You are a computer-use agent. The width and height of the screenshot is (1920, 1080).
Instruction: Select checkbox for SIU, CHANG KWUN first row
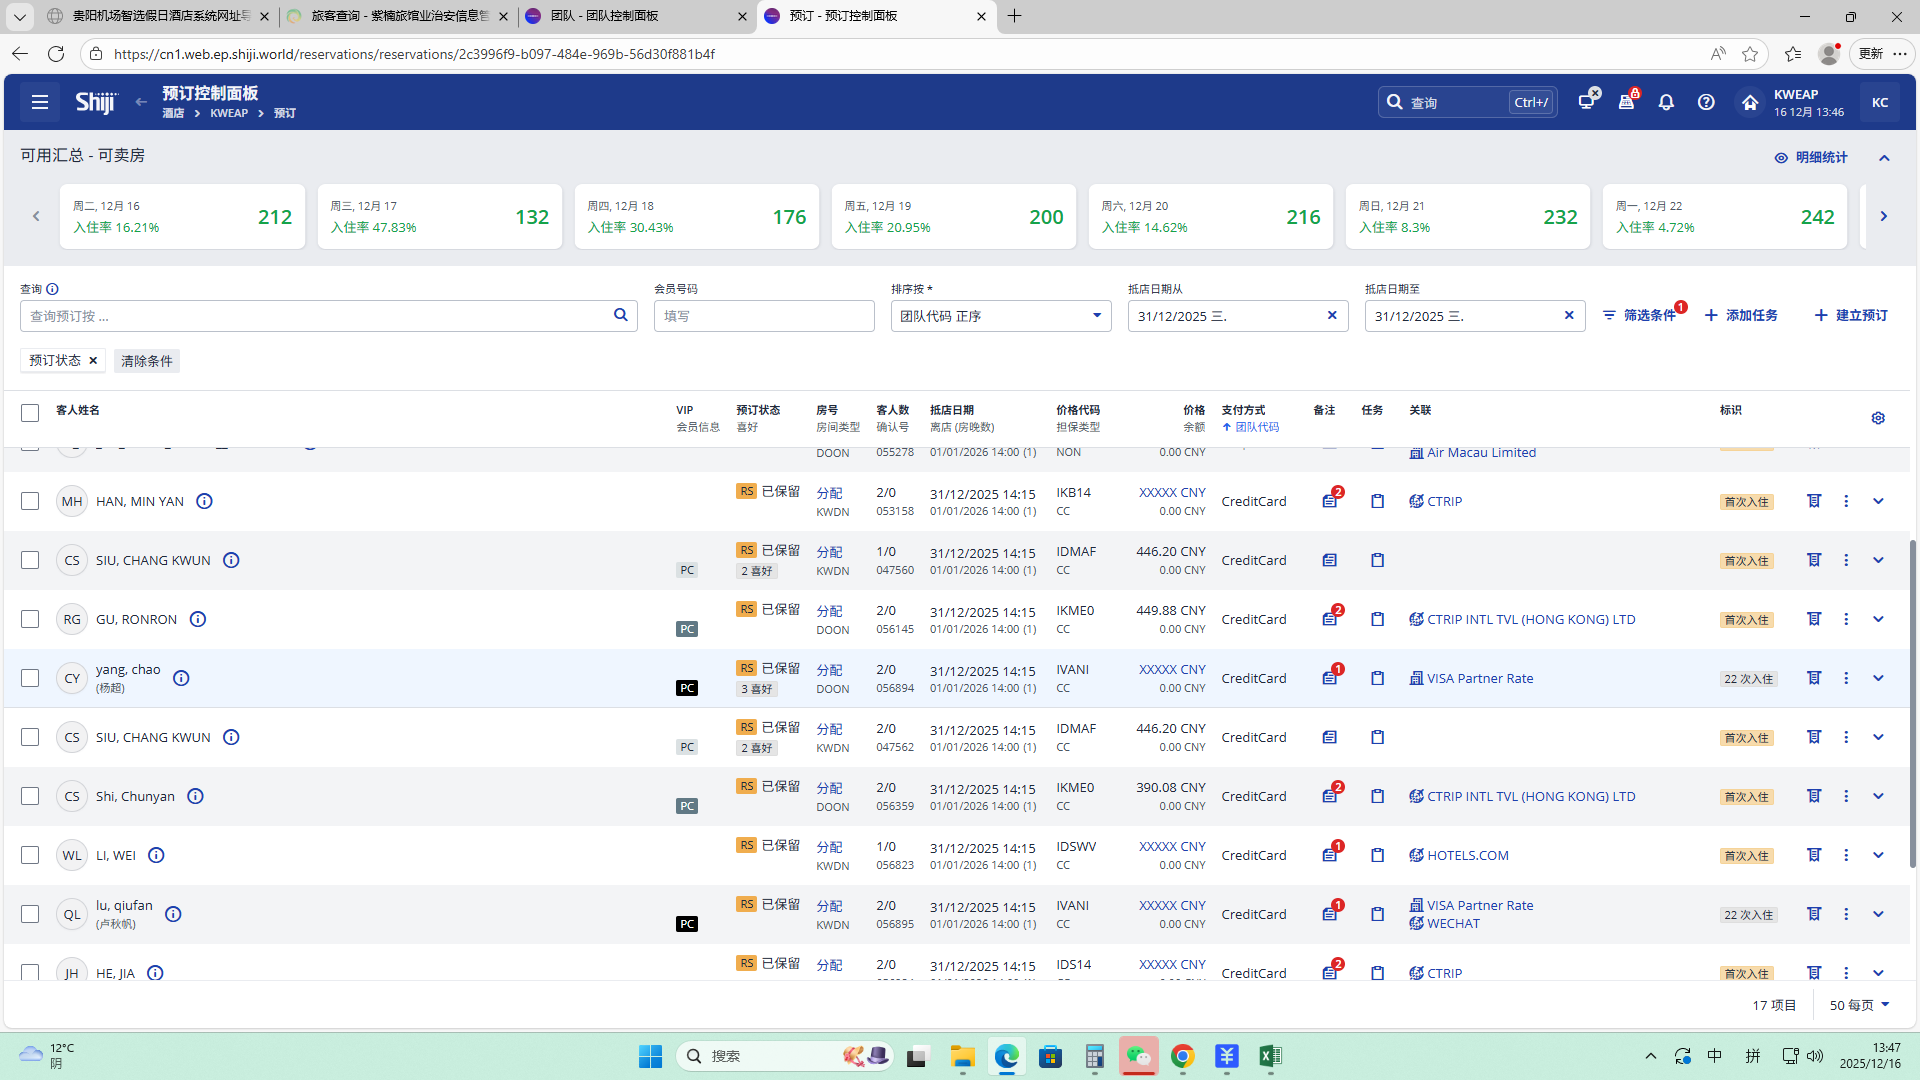click(30, 560)
